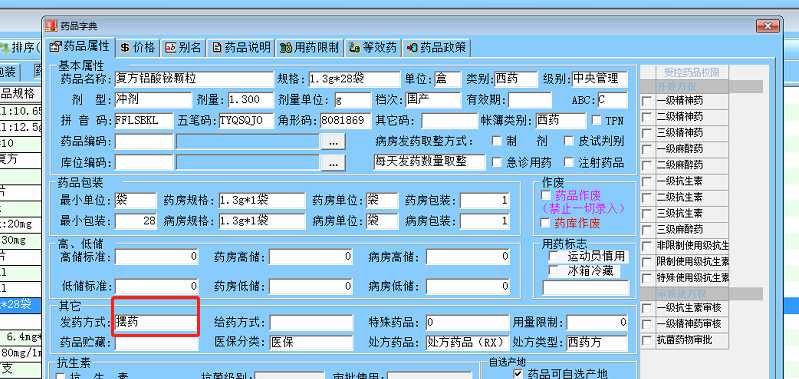Open the 类别 dropdown showing 西药
This screenshot has height=379, width=799.
(x=515, y=79)
